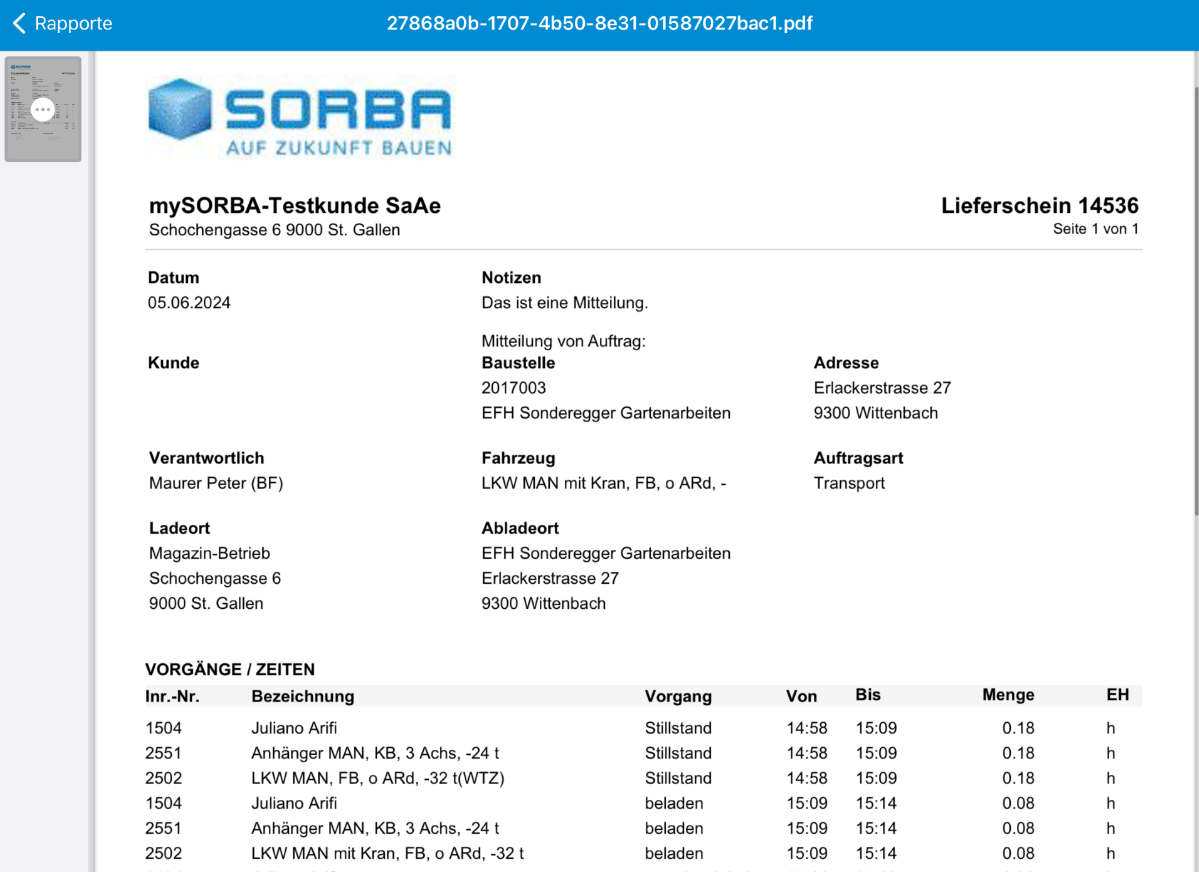Select the date '05.06.2024'
Viewport: 1199px width, 872px height.
189,303
